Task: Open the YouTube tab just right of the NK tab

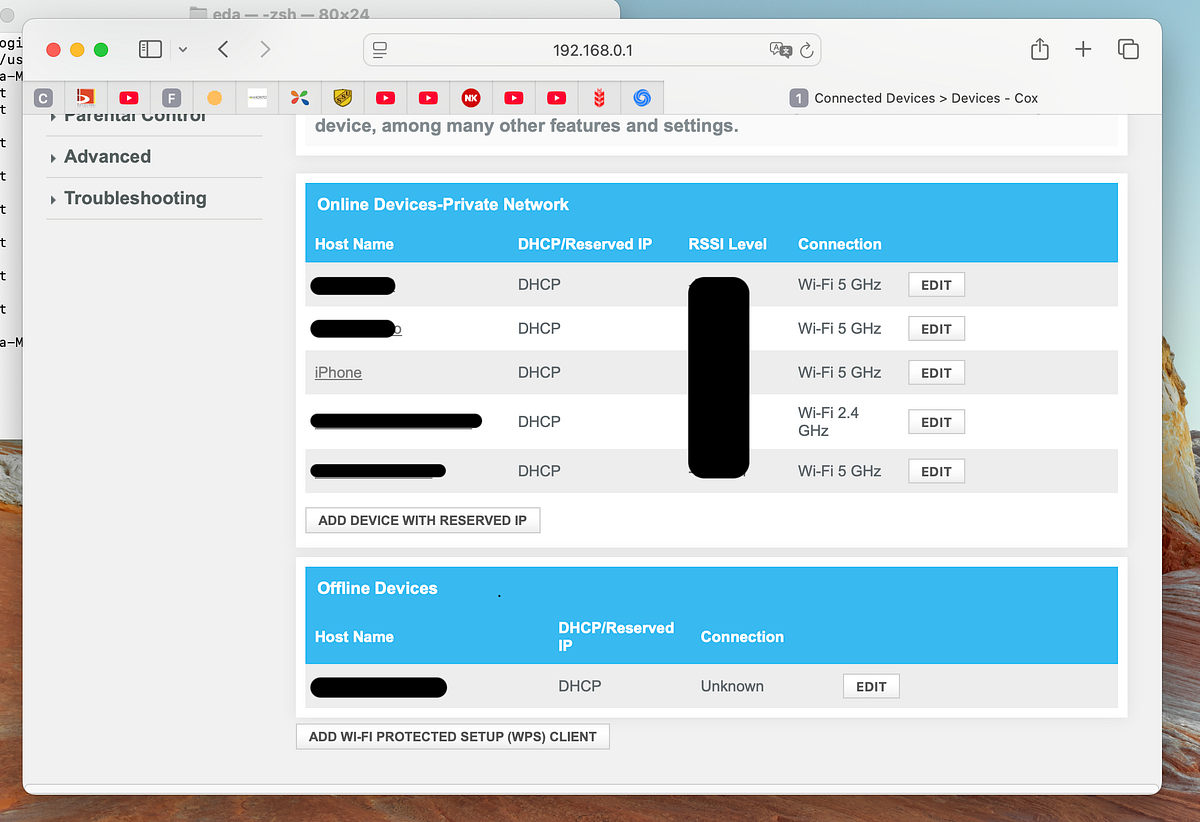Action: tap(514, 98)
